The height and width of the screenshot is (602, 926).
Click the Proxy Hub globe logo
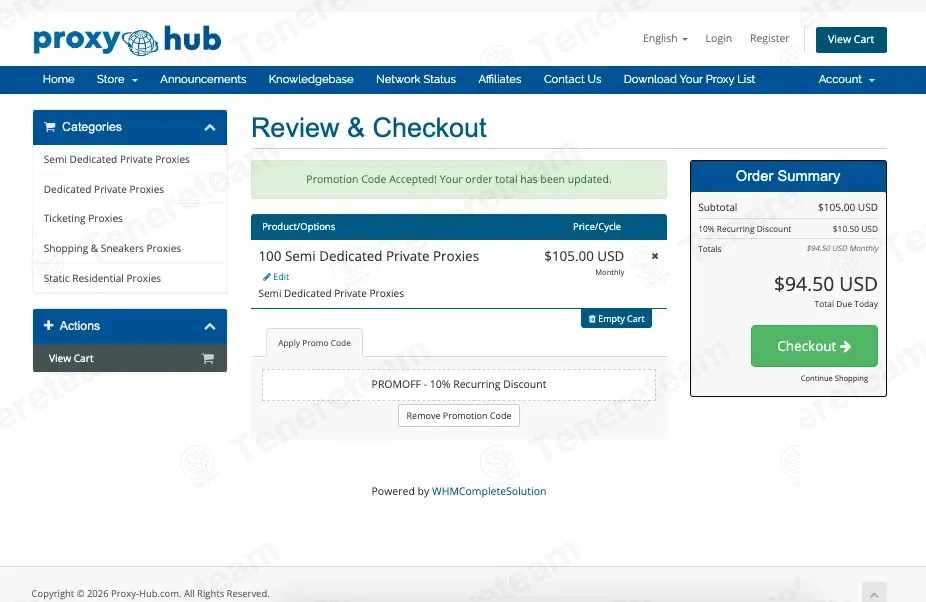click(128, 40)
